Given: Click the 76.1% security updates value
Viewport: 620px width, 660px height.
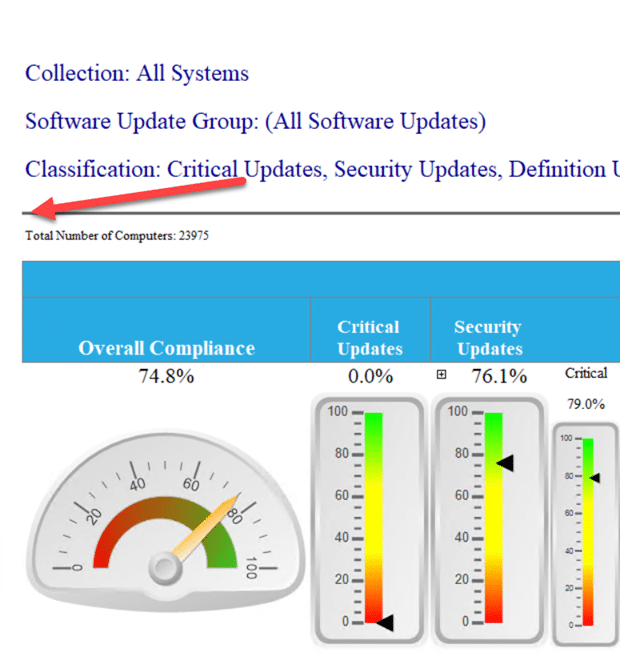Looking at the screenshot, I should 499,377.
